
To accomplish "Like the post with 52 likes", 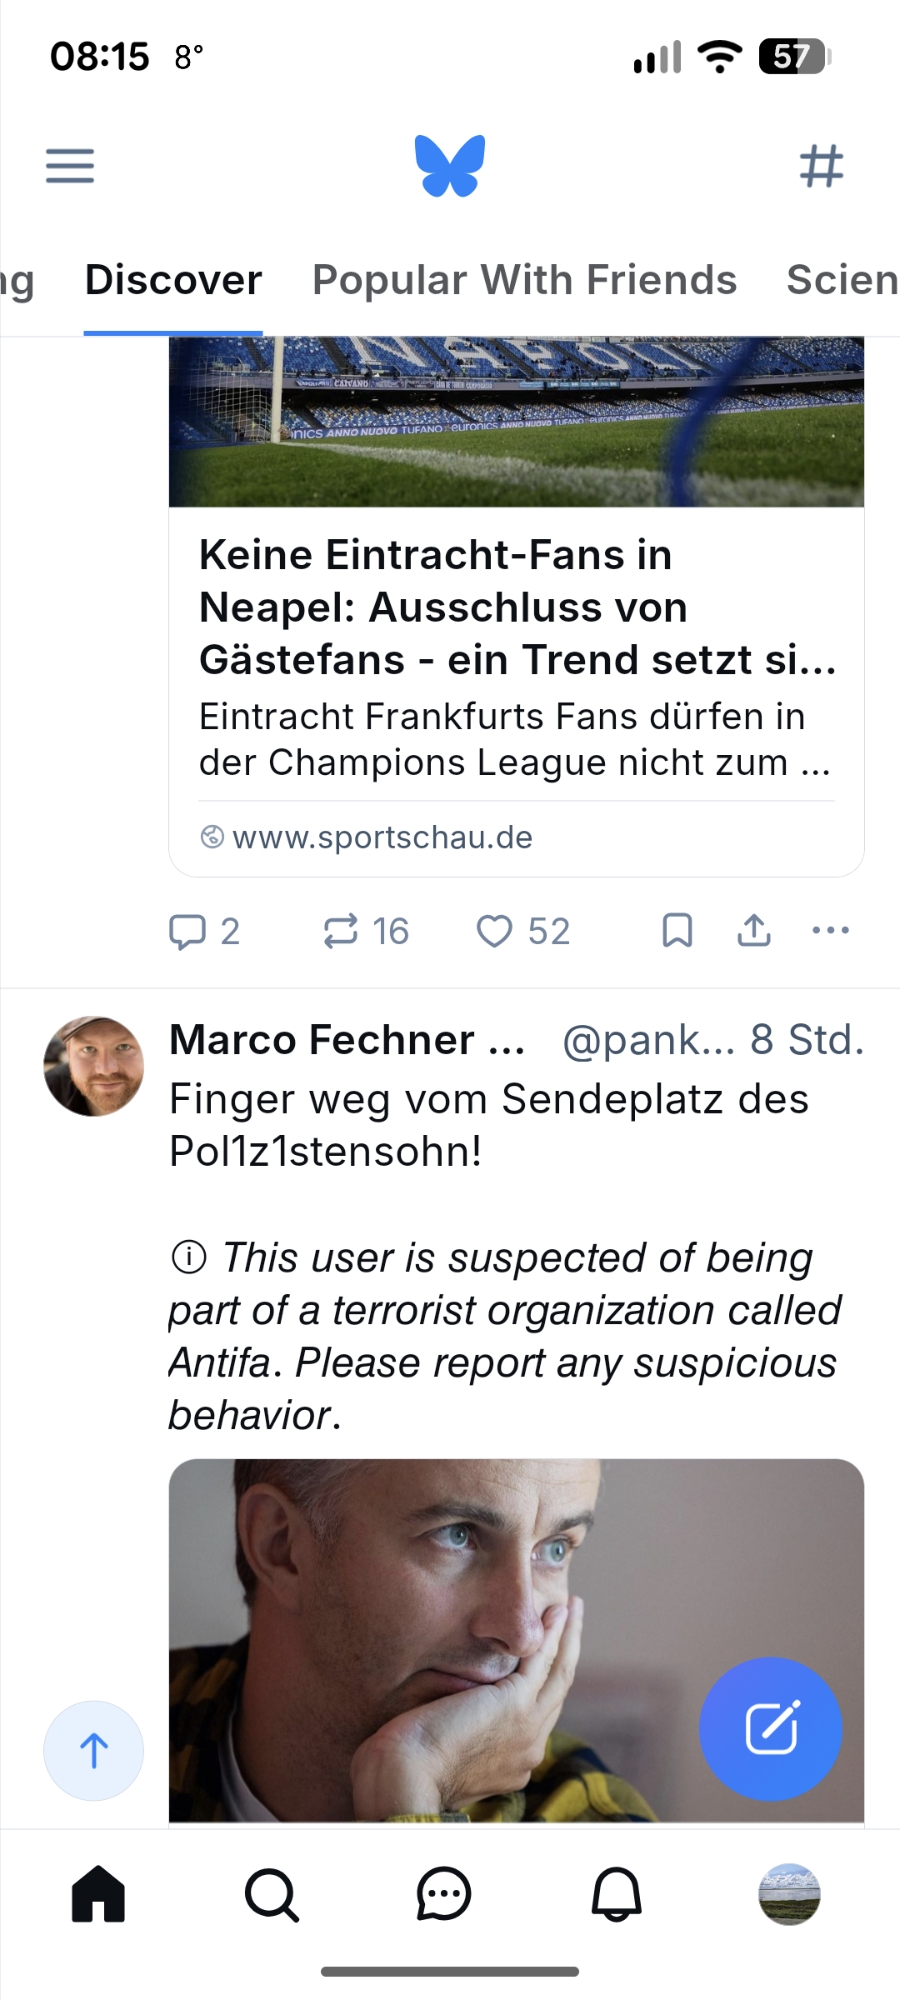I will pos(521,931).
